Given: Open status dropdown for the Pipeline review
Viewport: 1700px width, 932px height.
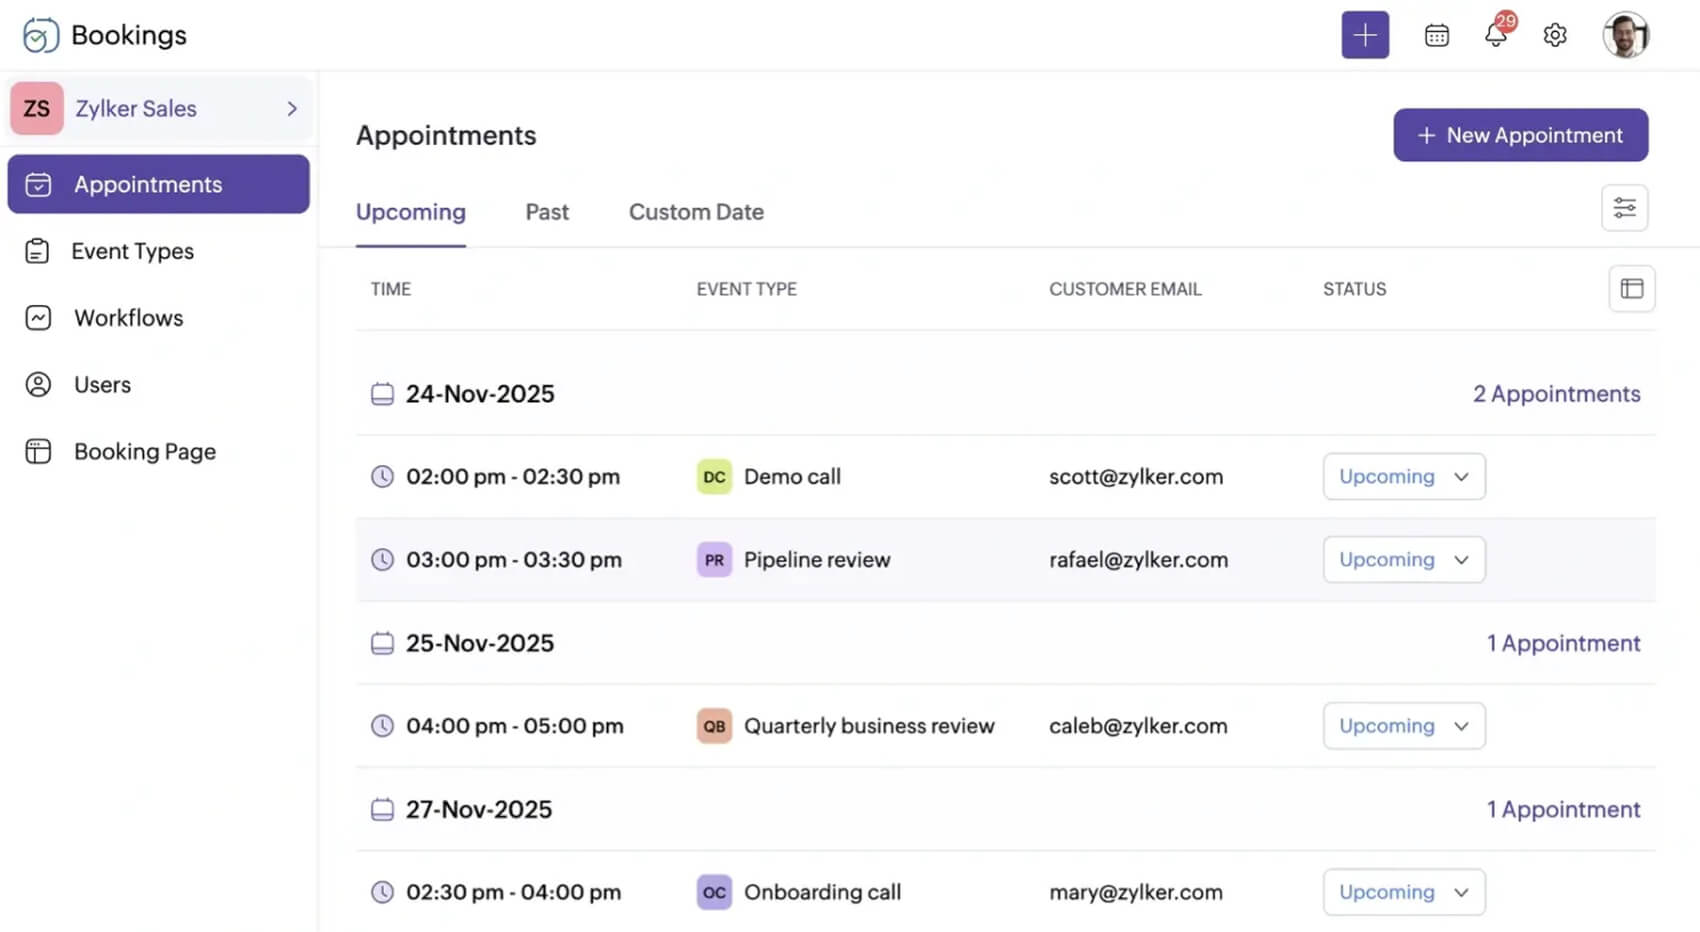Looking at the screenshot, I should [1404, 559].
